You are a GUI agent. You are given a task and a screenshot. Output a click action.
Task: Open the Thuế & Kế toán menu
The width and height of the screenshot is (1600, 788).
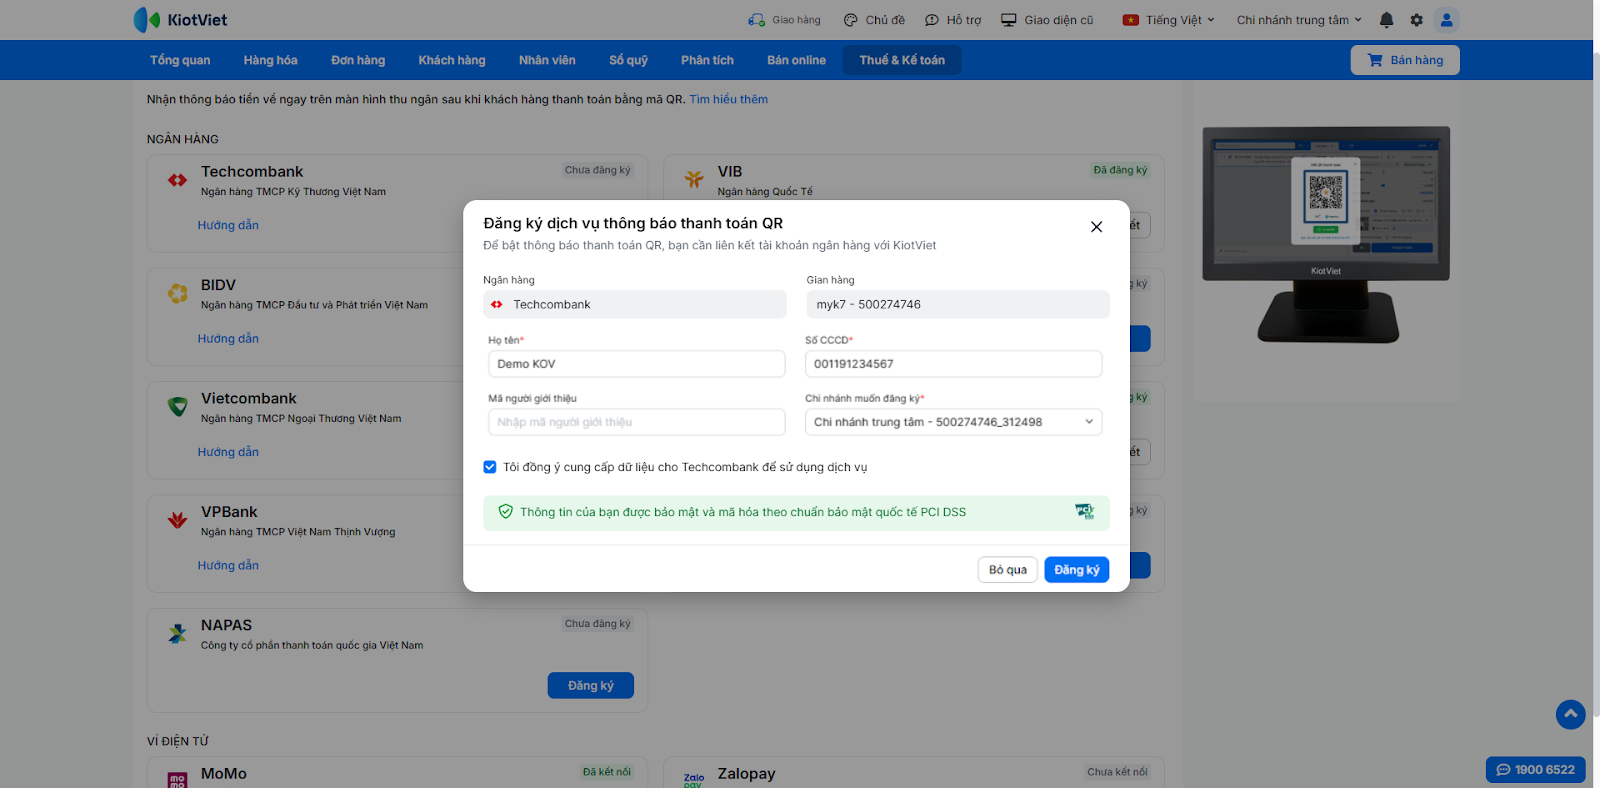(x=902, y=60)
